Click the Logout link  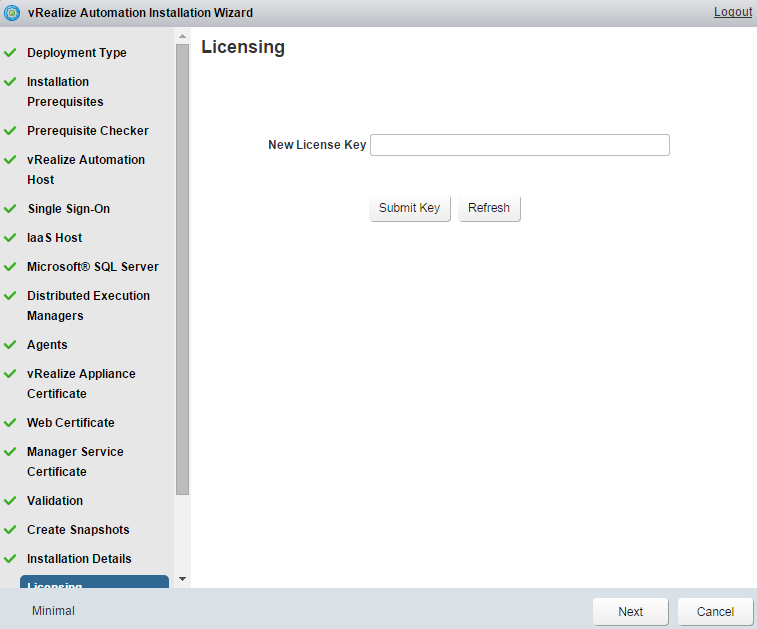pyautogui.click(x=732, y=12)
